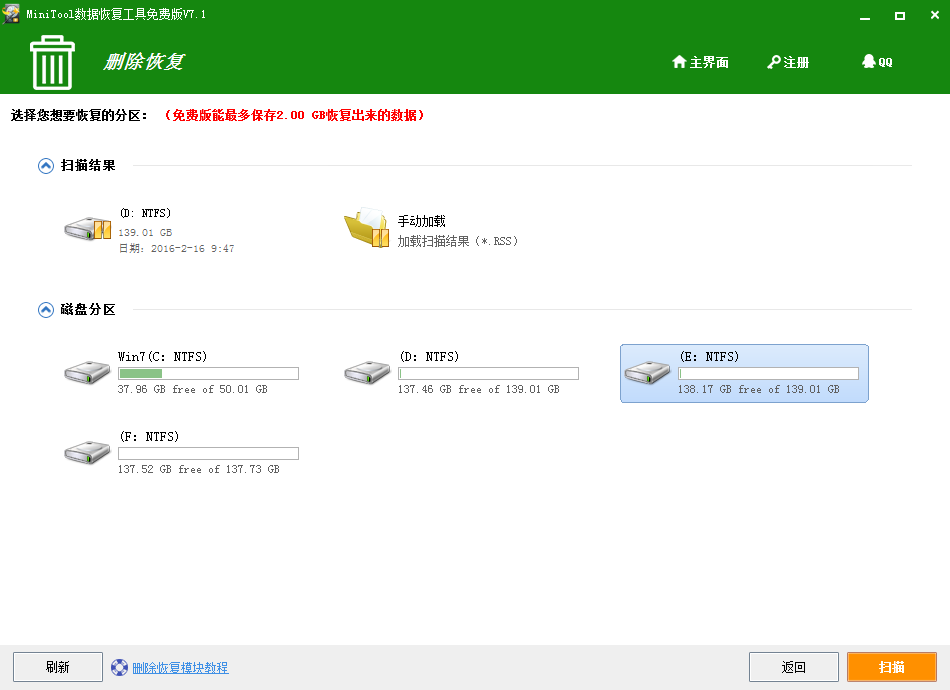Click the 刷新 refresh button
Image resolution: width=950 pixels, height=690 pixels.
pyautogui.click(x=58, y=667)
